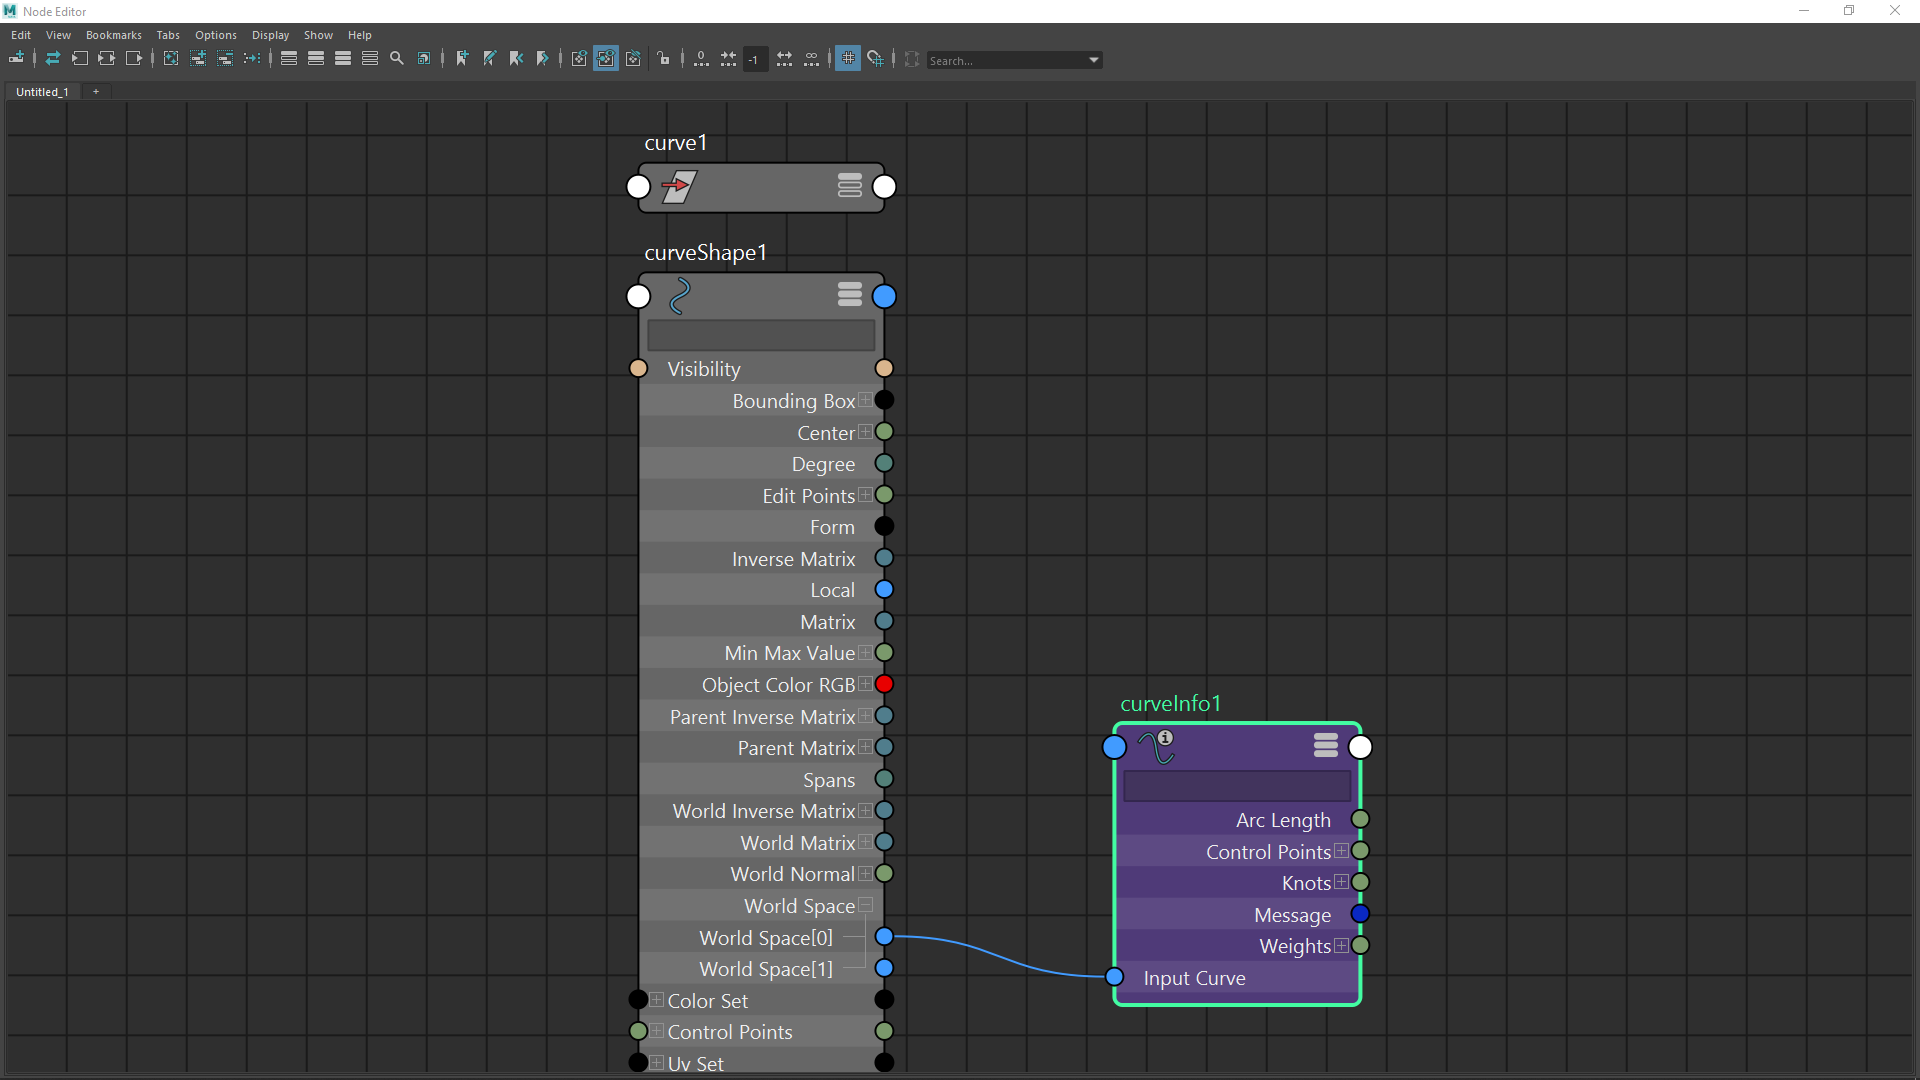Click the create bookmark toolbar icon
Image resolution: width=1920 pixels, height=1080 pixels.
tap(462, 59)
